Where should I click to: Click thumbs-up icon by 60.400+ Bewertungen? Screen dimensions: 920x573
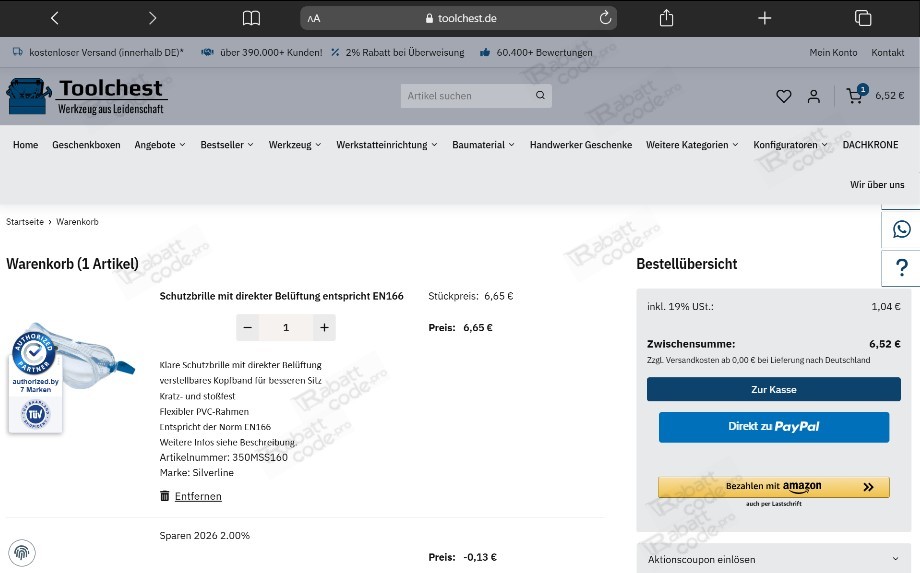pos(485,52)
